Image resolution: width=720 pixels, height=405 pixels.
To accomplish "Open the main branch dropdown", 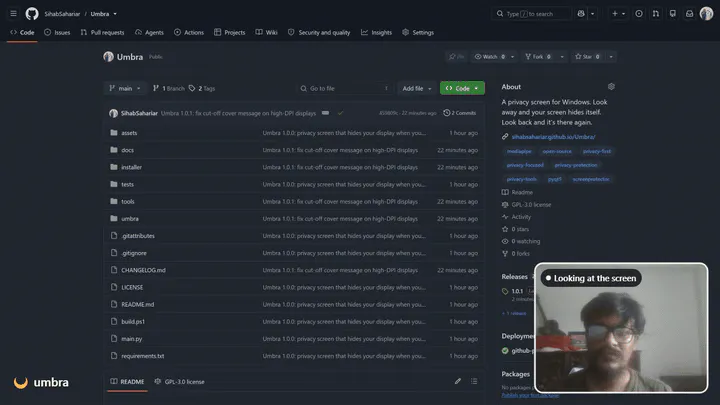I will (125, 88).
